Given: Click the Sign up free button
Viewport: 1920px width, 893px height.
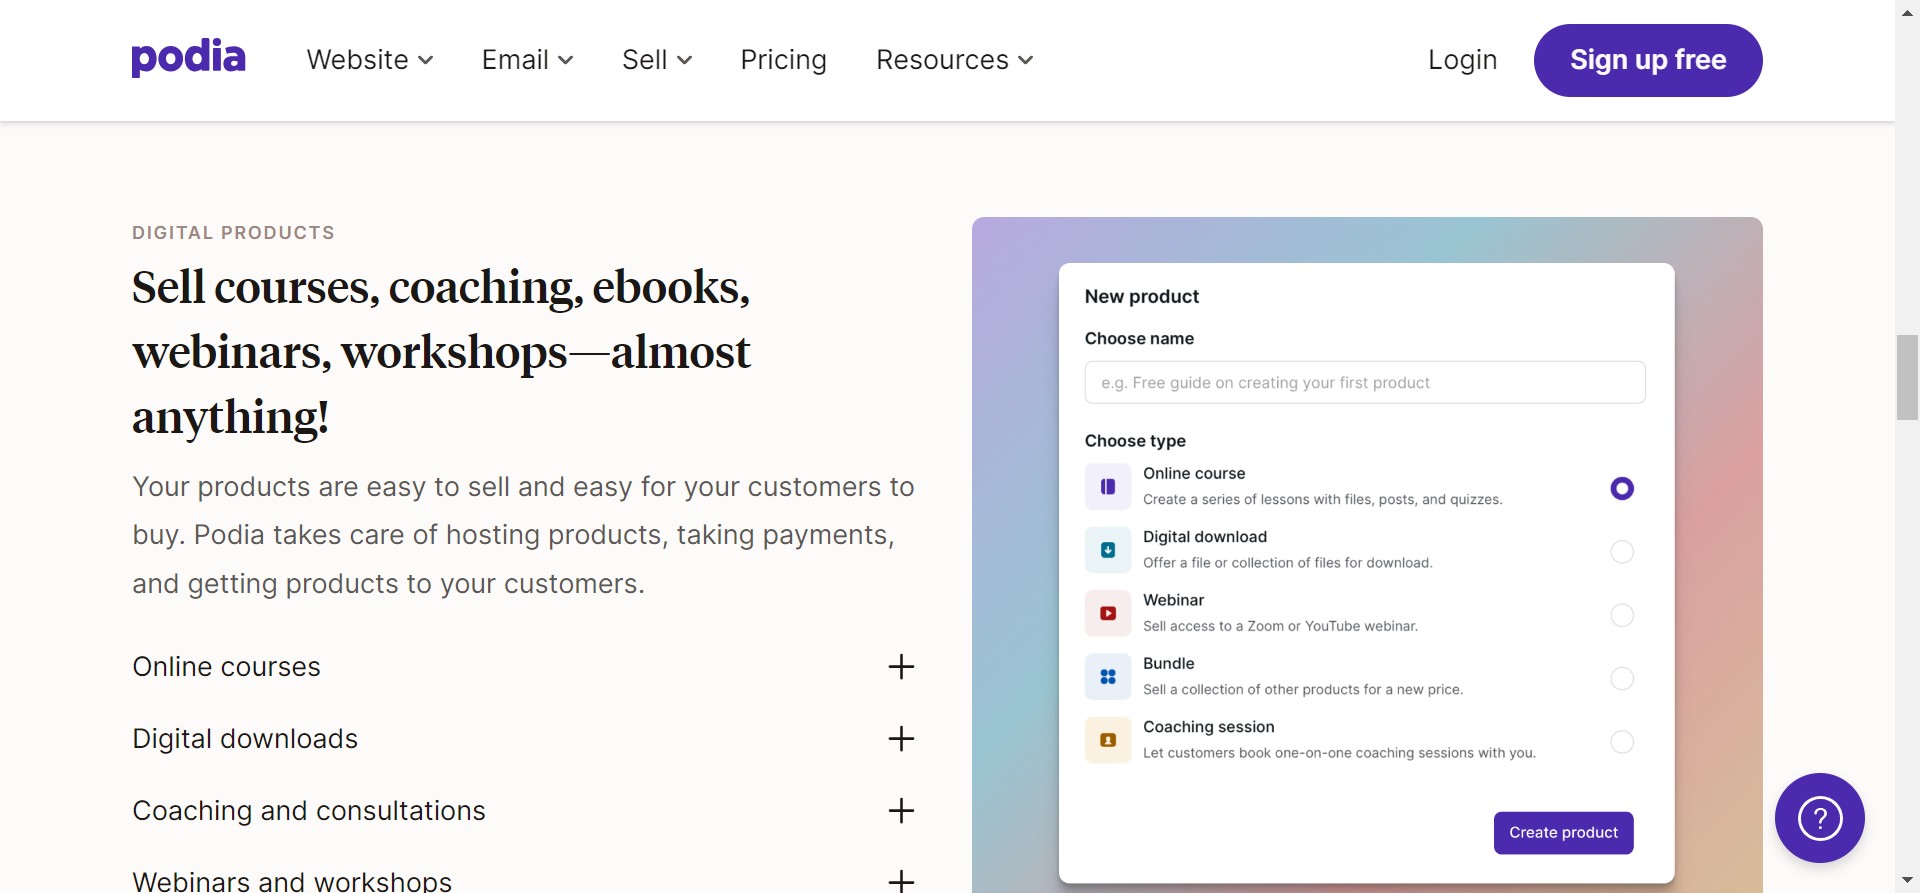Looking at the screenshot, I should click(x=1647, y=60).
